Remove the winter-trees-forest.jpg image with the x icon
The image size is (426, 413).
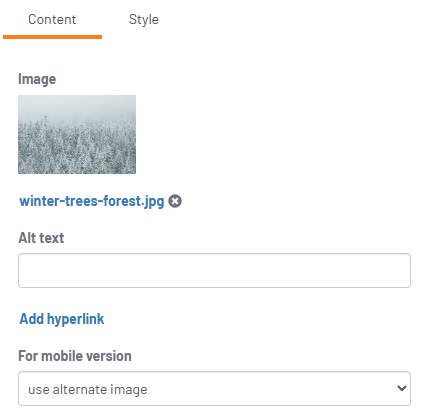pos(175,201)
